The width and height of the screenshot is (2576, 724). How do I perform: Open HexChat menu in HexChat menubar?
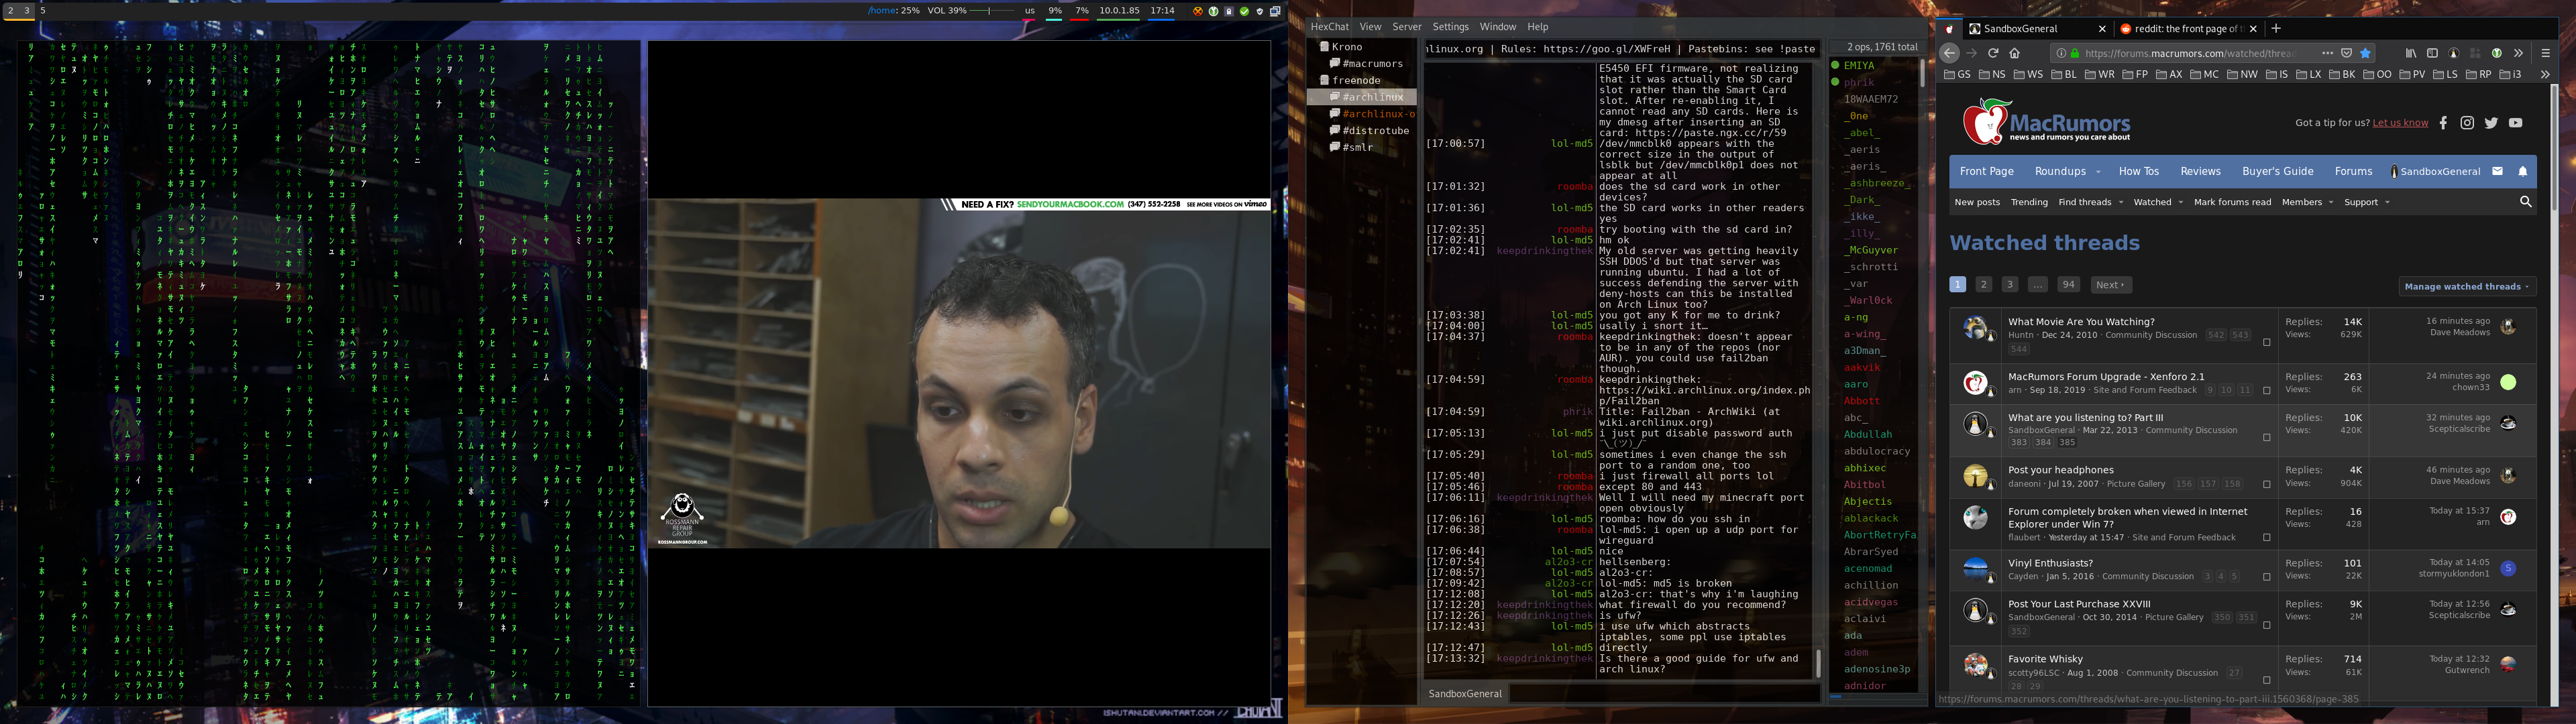1329,27
